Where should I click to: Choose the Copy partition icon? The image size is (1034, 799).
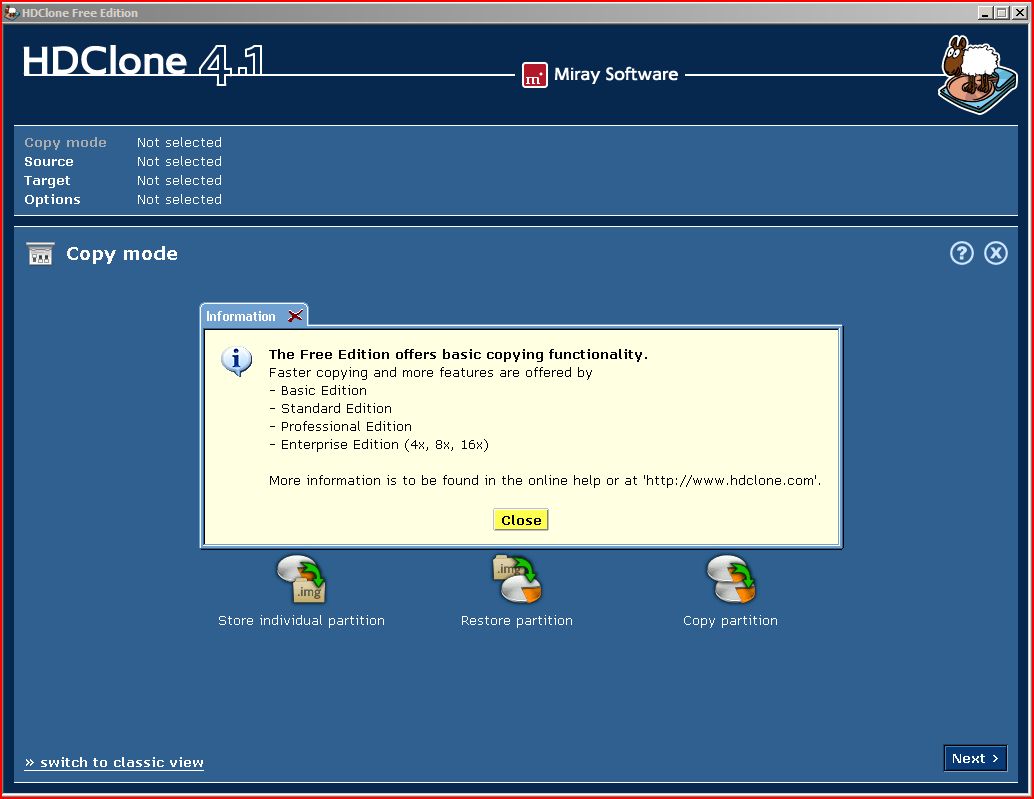tap(731, 579)
